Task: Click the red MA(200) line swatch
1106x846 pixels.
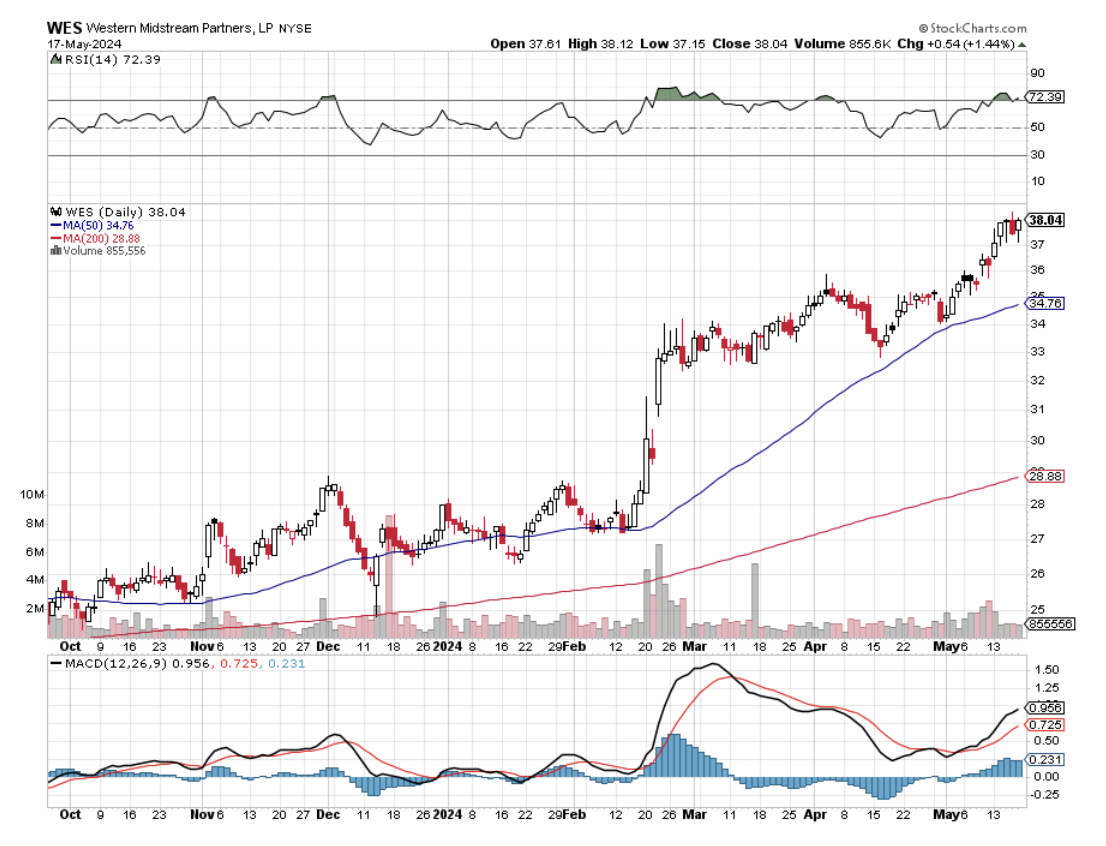Action: click(56, 238)
